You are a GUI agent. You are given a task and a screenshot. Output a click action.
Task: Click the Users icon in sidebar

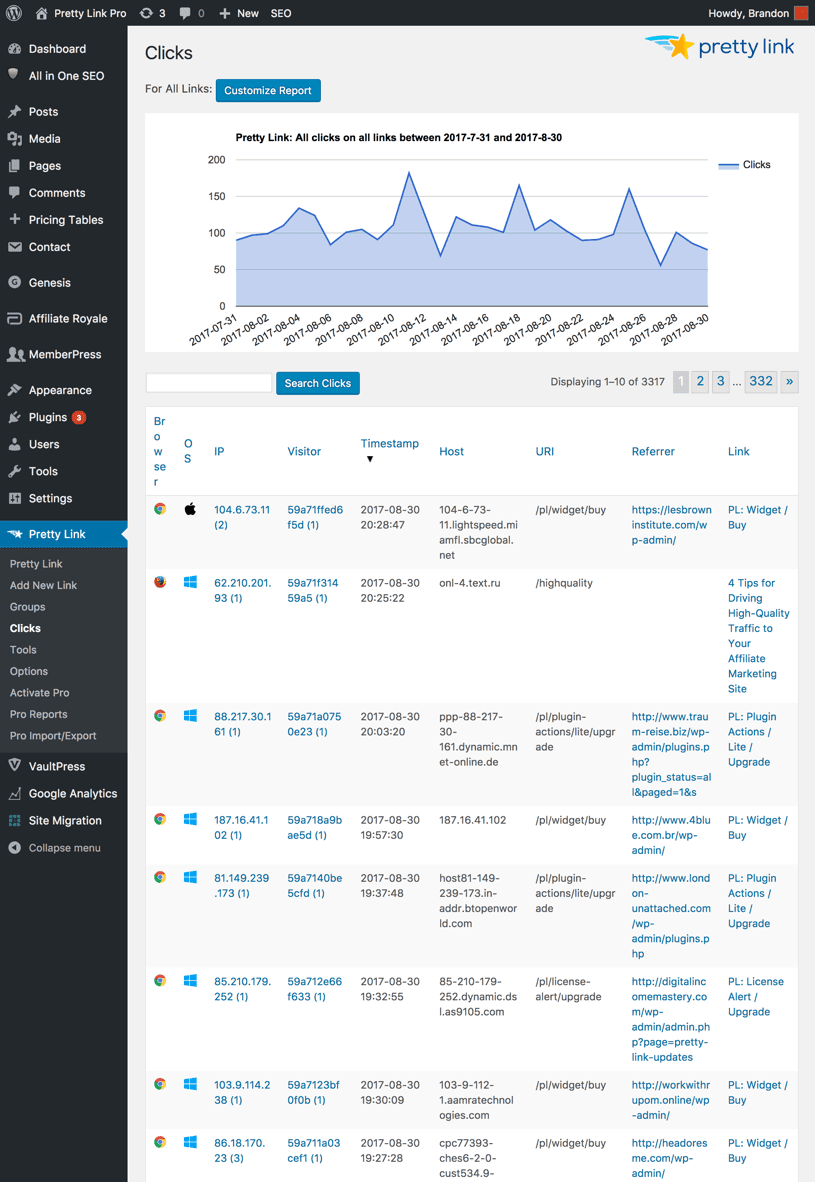(x=14, y=444)
